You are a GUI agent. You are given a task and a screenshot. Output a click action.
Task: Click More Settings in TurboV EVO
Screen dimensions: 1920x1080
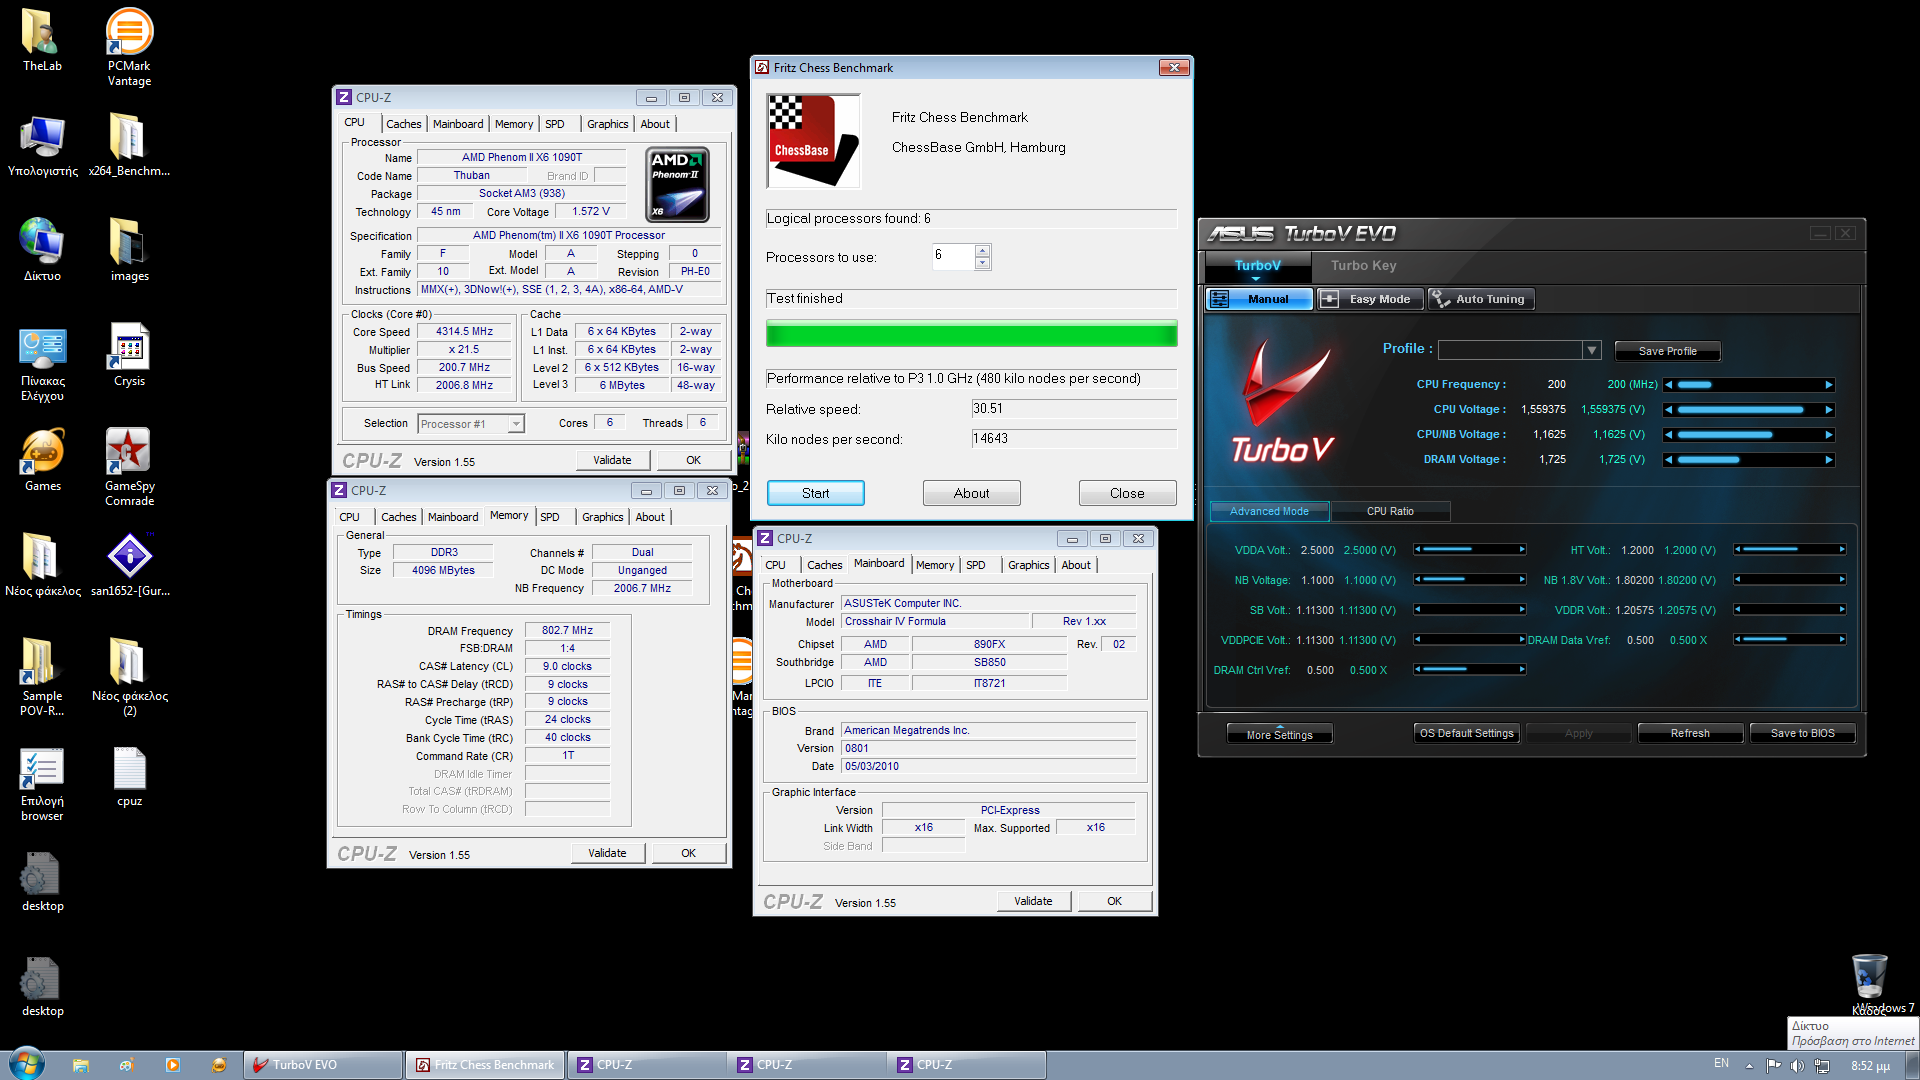(x=1279, y=734)
